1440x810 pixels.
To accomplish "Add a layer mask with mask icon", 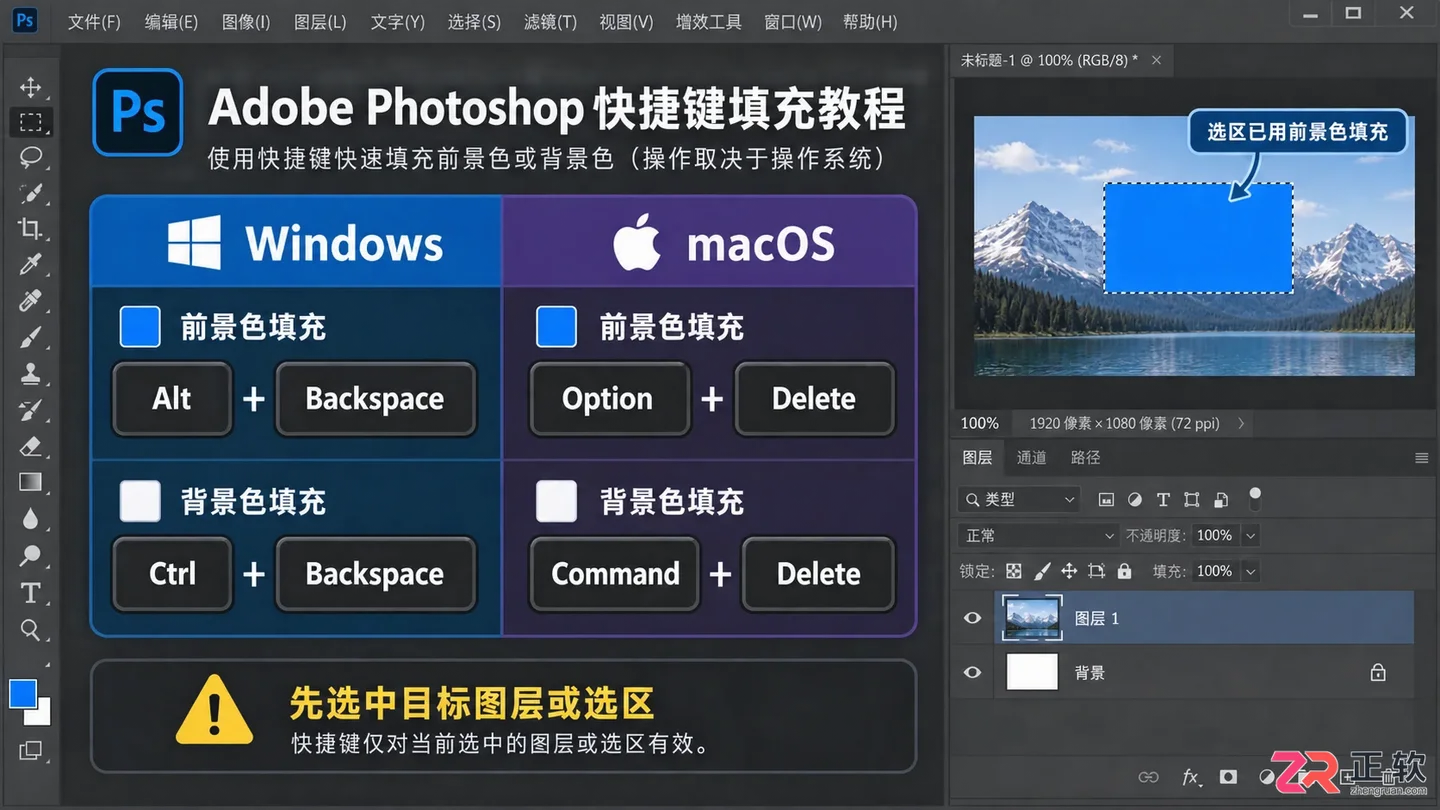I will point(1228,777).
